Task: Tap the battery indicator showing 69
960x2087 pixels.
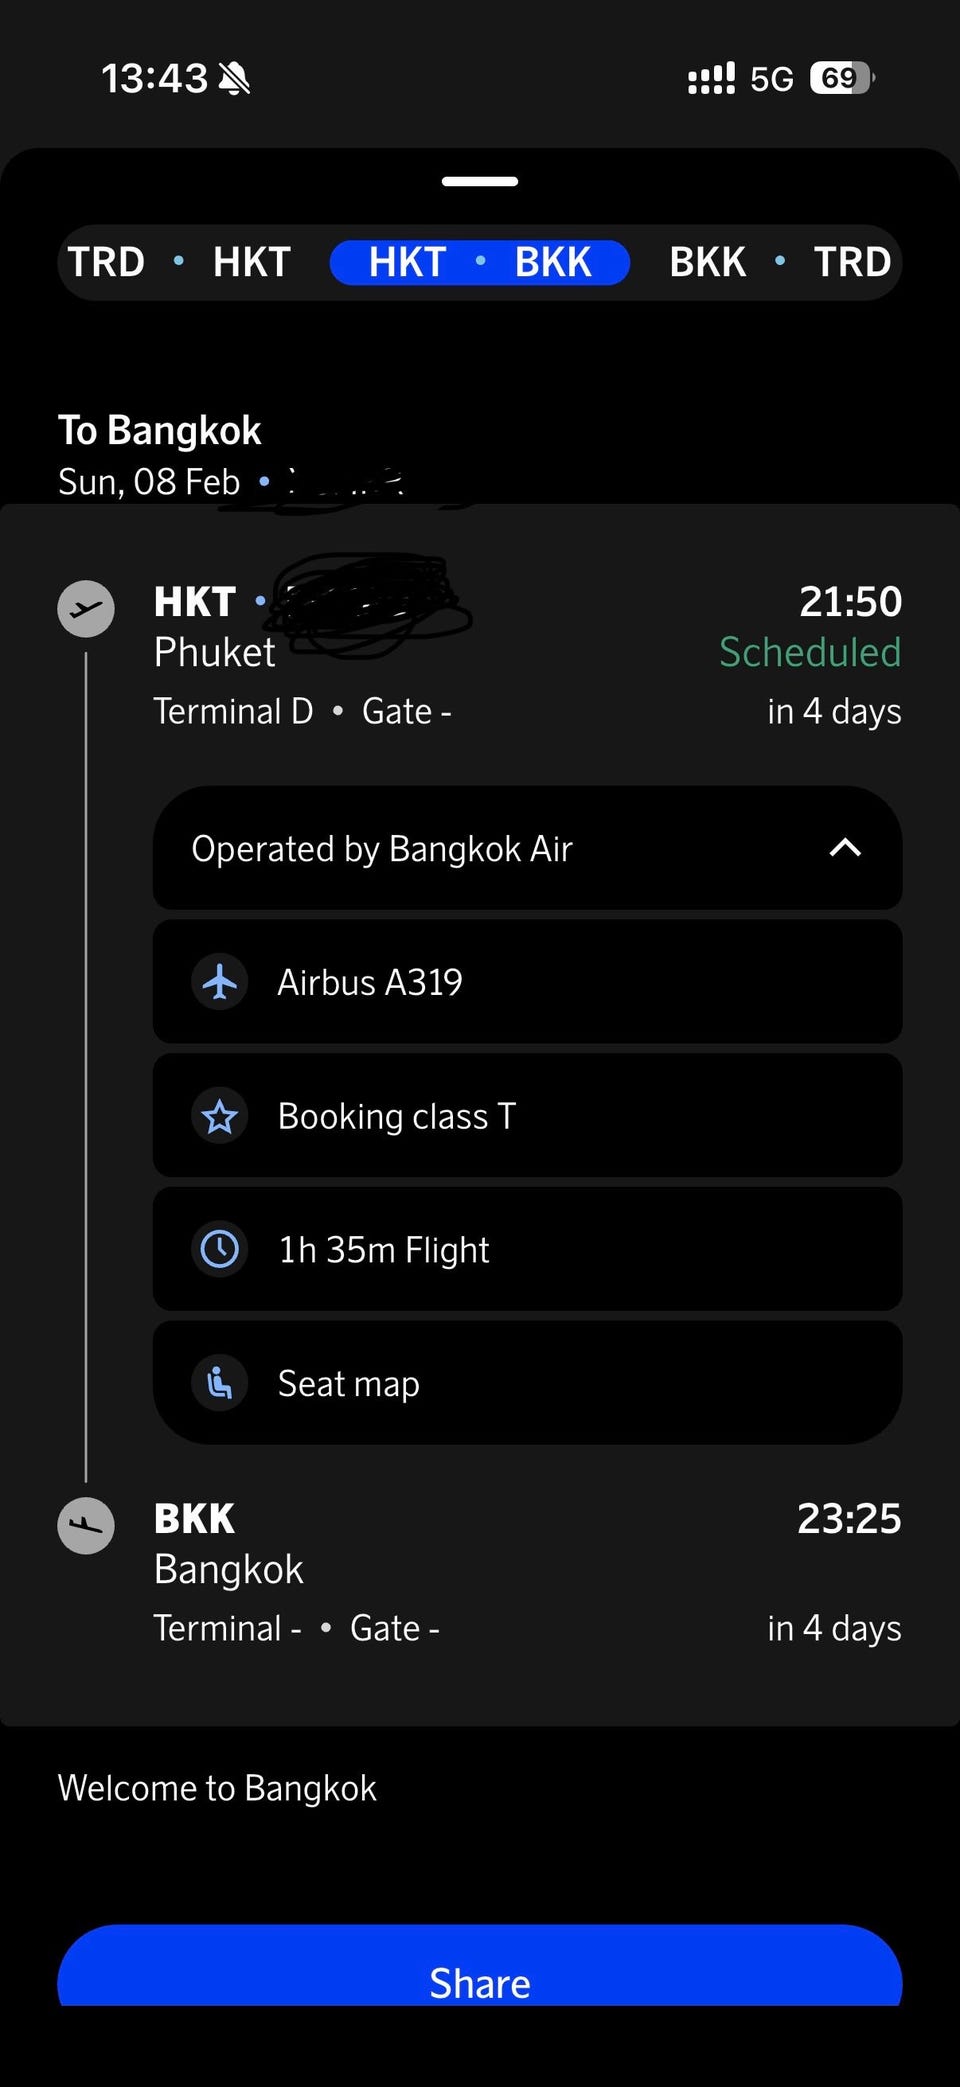Action: [x=841, y=78]
